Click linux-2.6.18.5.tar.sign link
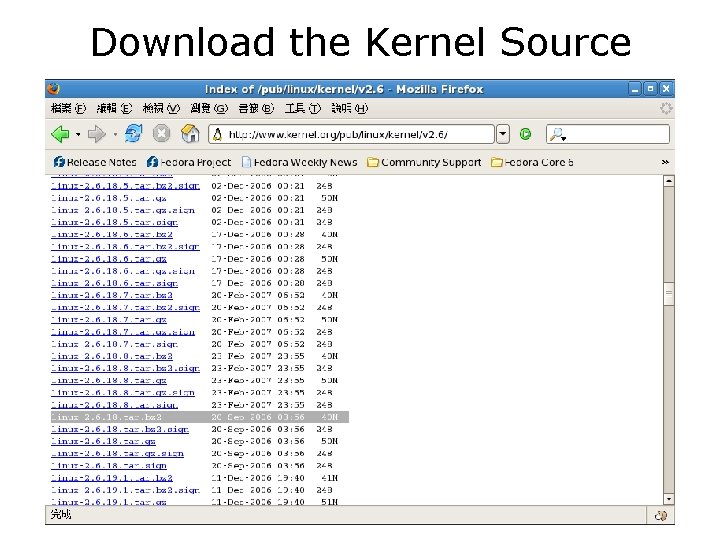The width and height of the screenshot is (720, 540). tap(114, 222)
